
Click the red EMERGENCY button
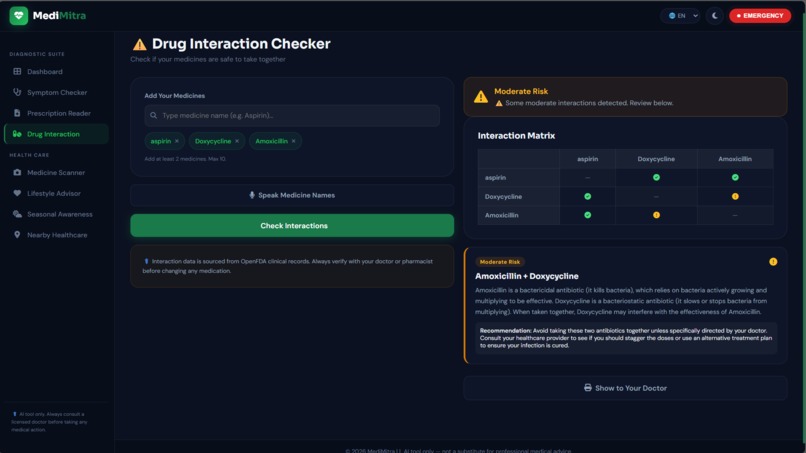coord(760,16)
